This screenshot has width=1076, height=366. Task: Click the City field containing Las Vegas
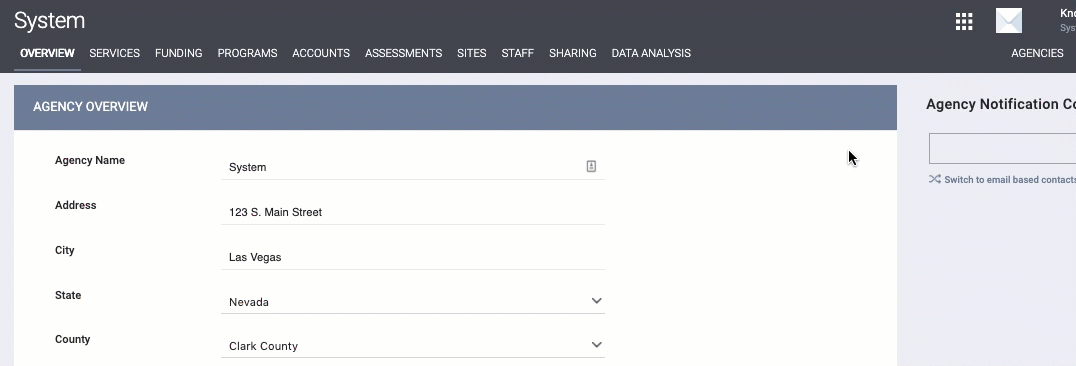click(412, 258)
